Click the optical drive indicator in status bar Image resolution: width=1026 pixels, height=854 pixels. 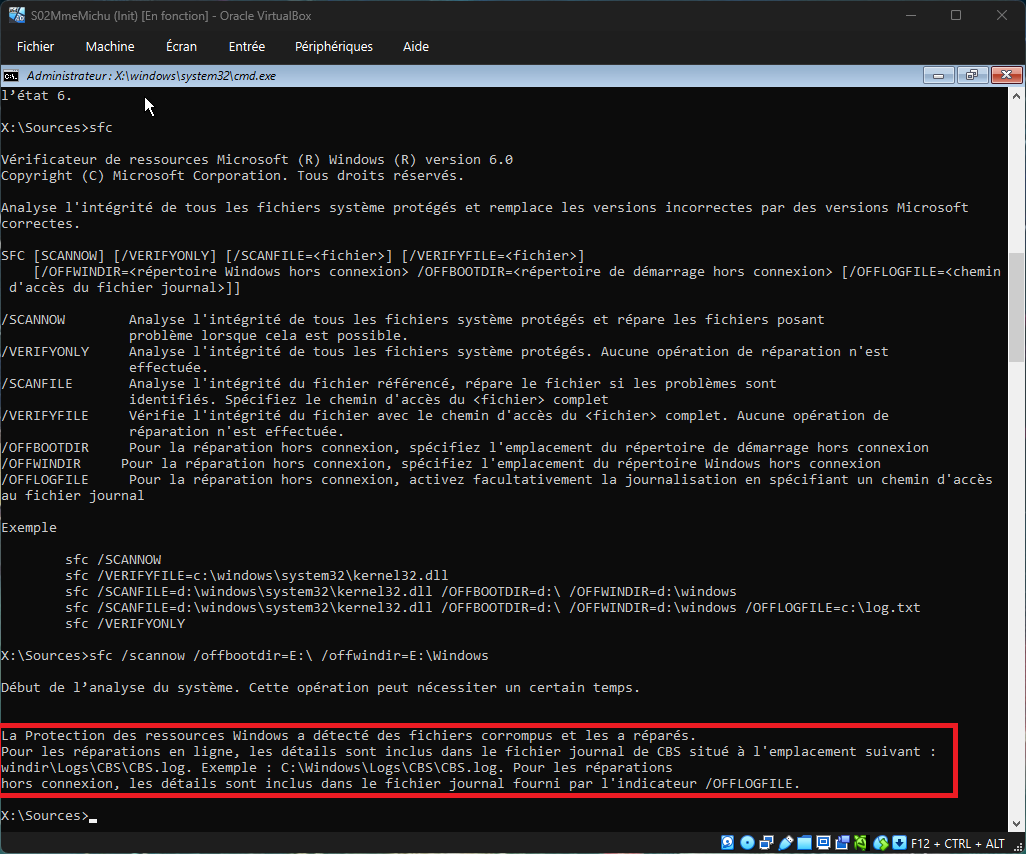(x=747, y=842)
